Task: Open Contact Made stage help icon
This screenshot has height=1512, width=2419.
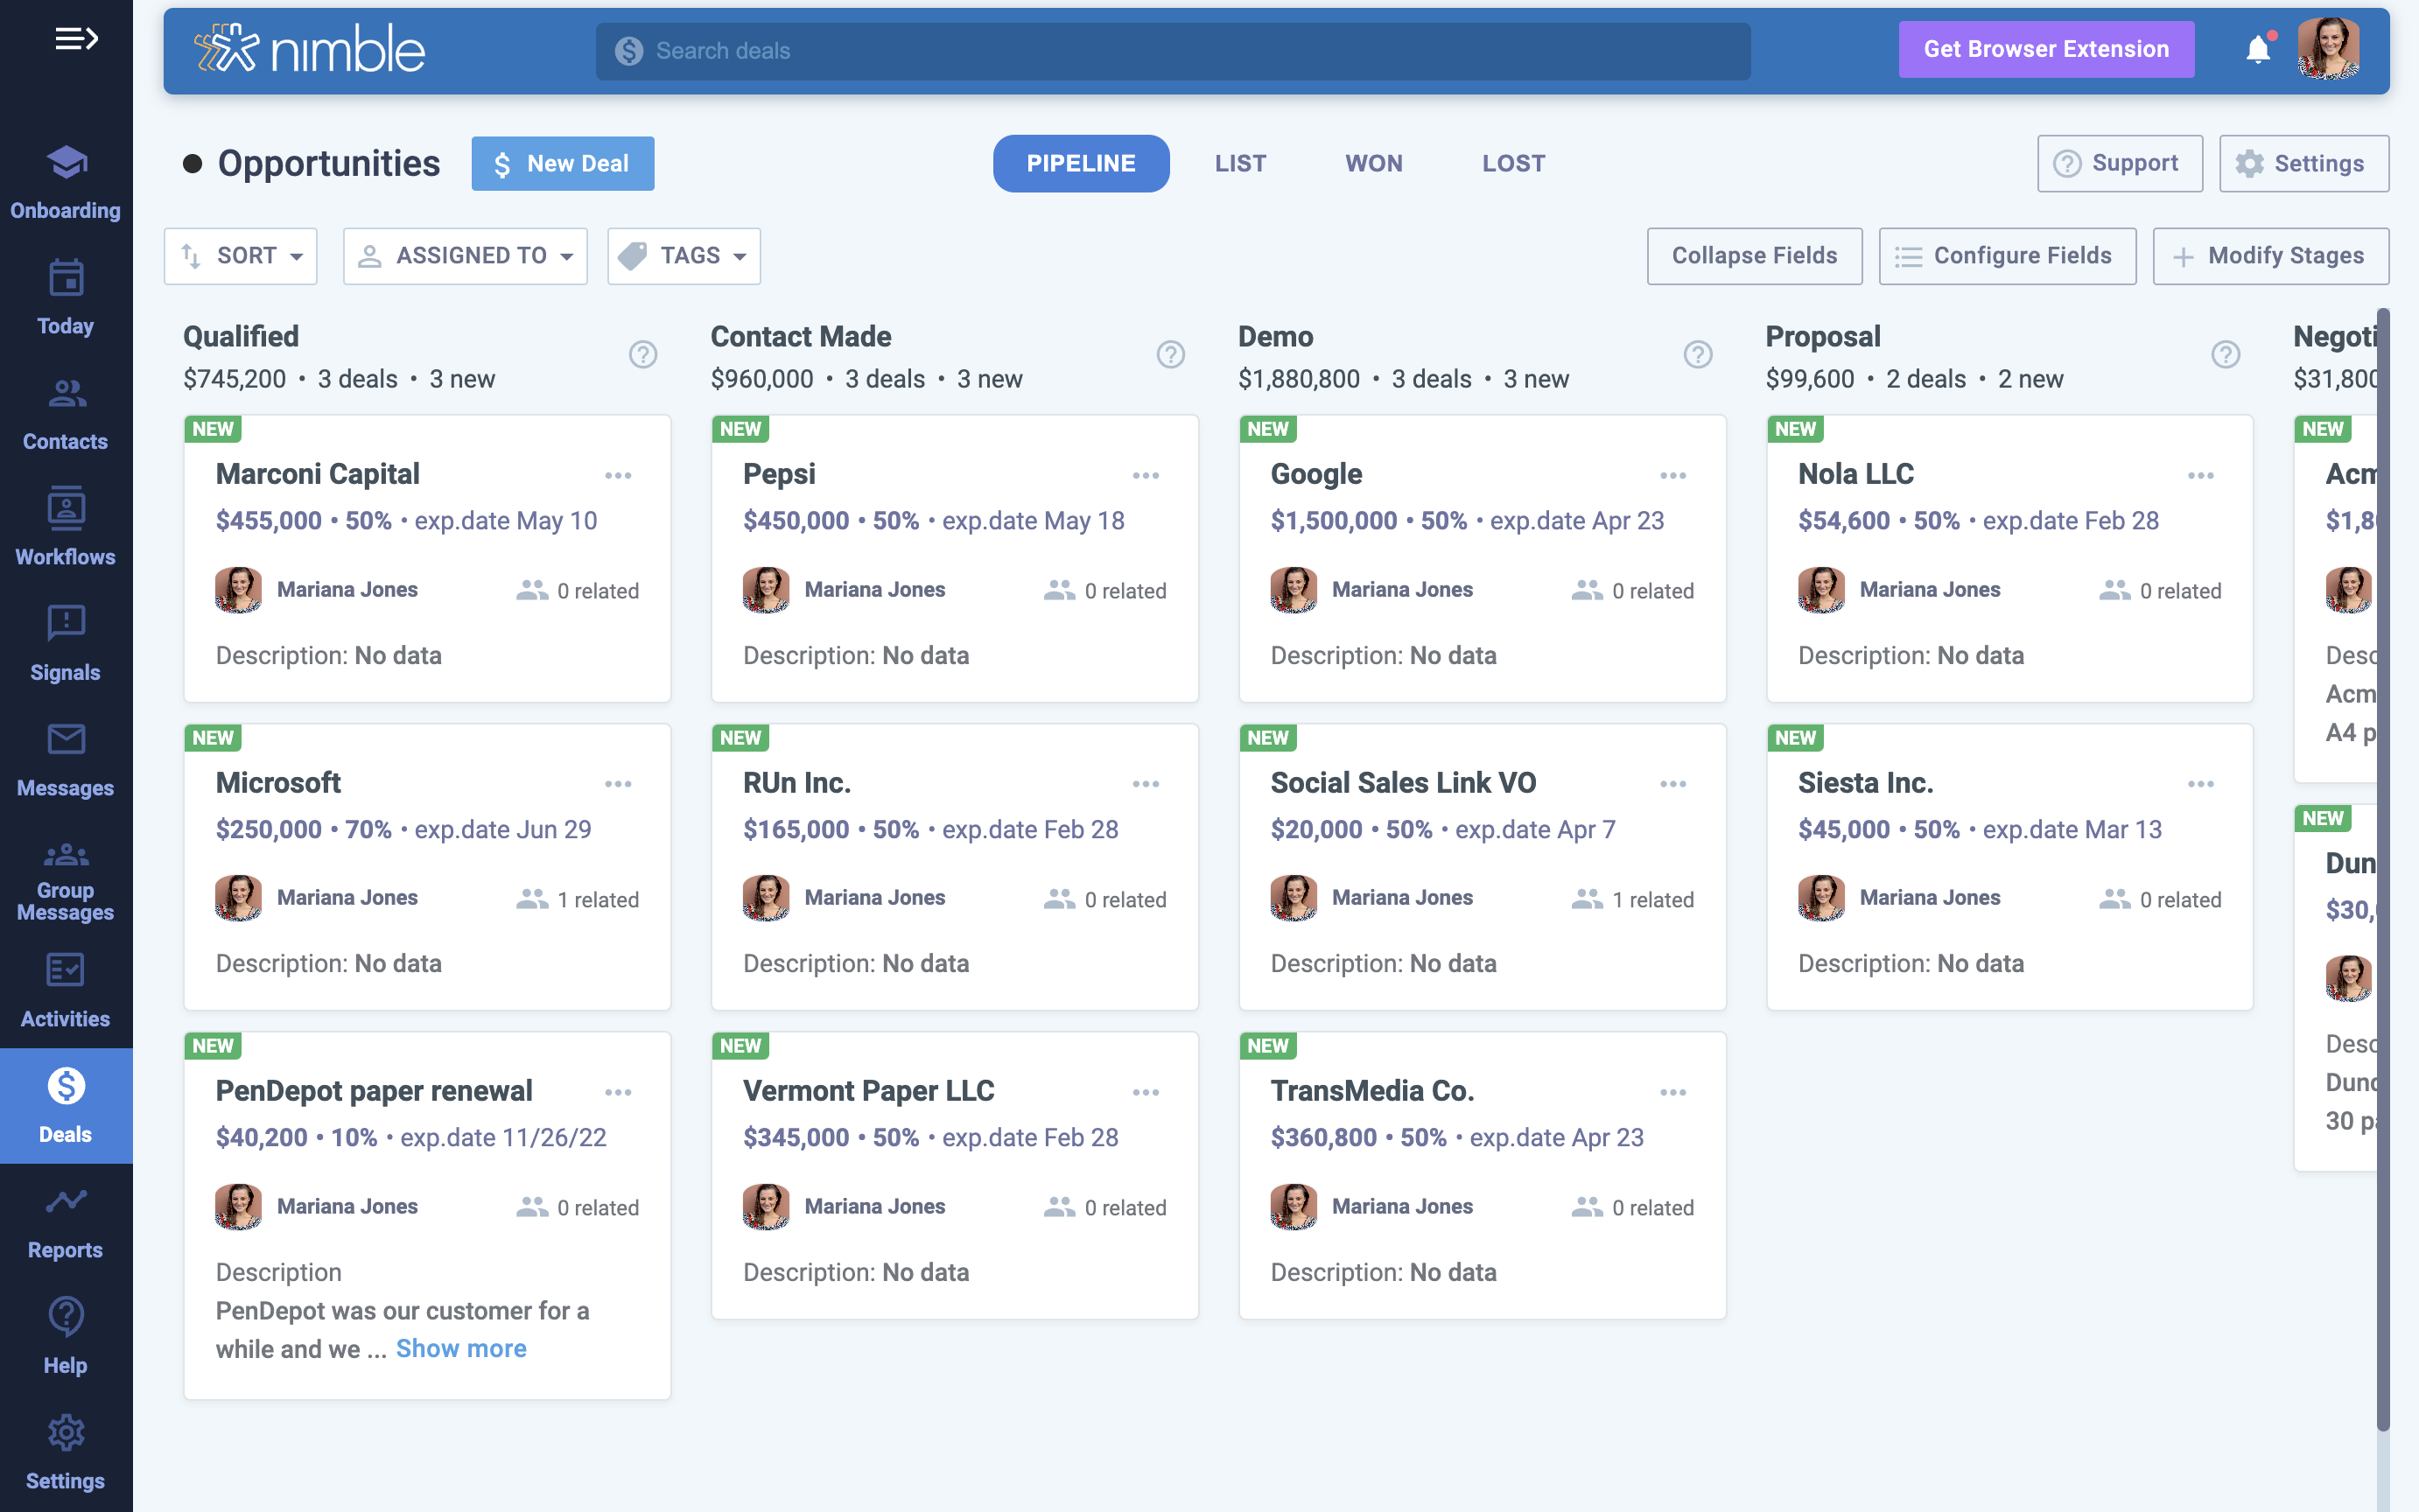Action: [1171, 354]
